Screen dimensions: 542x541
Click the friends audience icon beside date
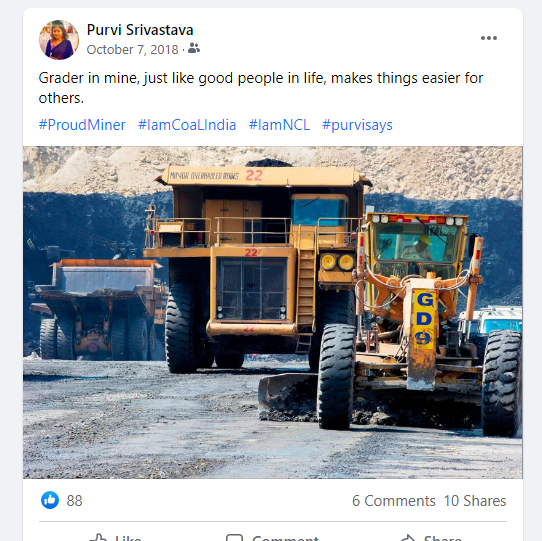click(194, 48)
